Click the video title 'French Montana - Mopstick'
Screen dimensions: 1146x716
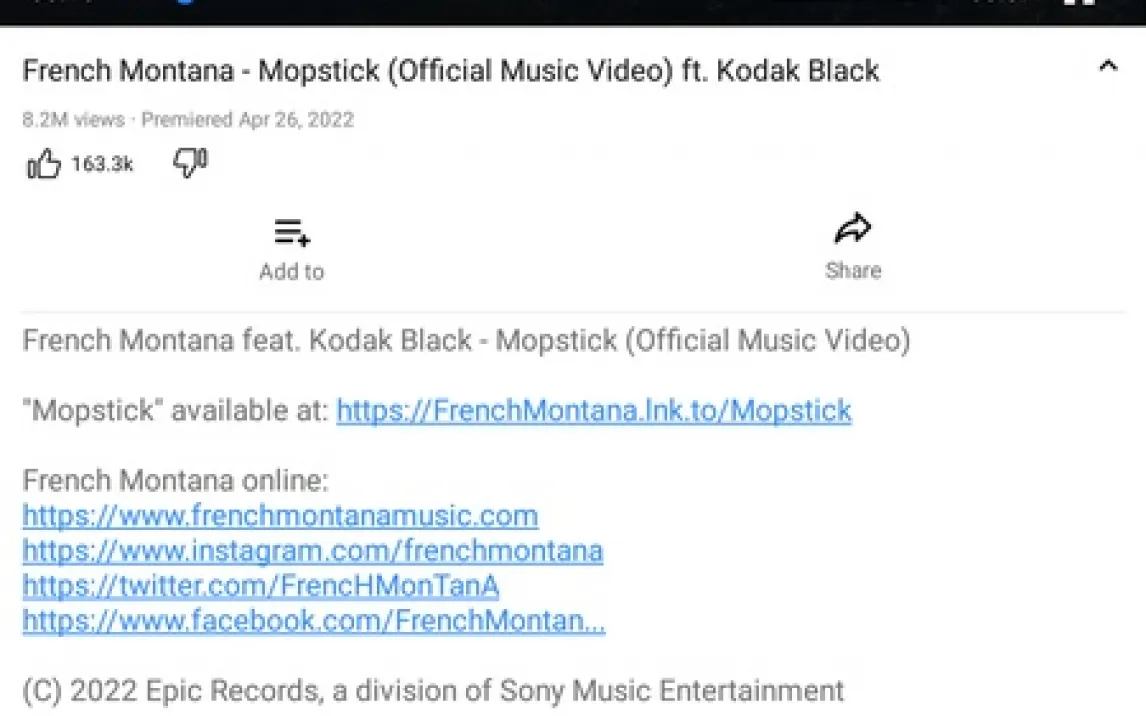point(451,71)
